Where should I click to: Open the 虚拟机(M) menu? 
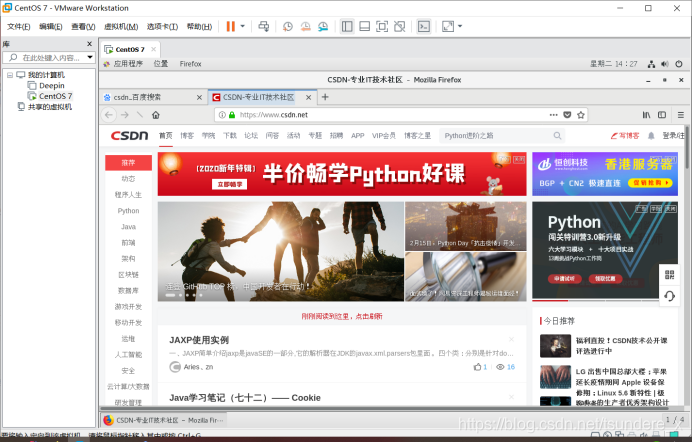click(x=121, y=27)
